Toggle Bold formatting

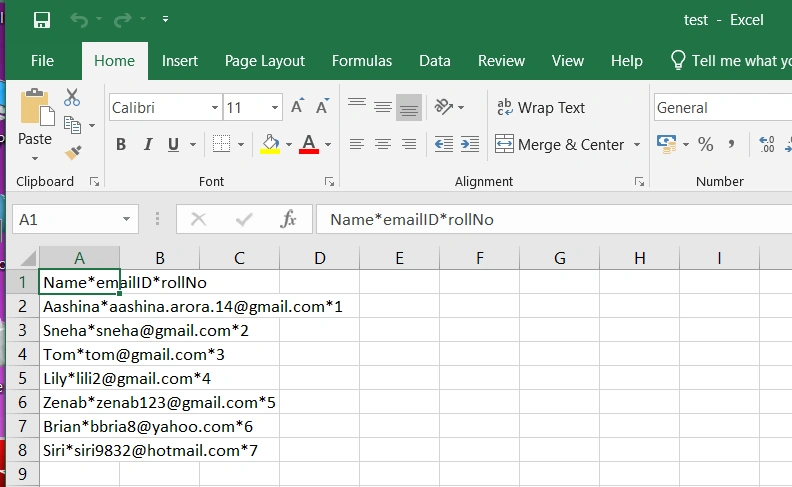[x=121, y=144]
